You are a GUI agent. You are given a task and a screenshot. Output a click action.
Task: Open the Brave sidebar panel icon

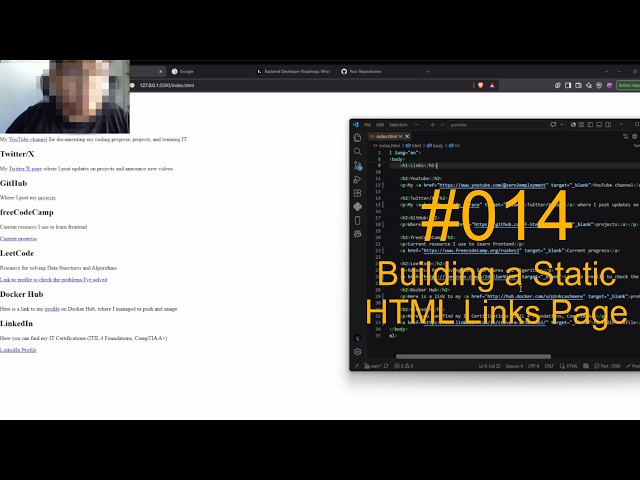568,85
